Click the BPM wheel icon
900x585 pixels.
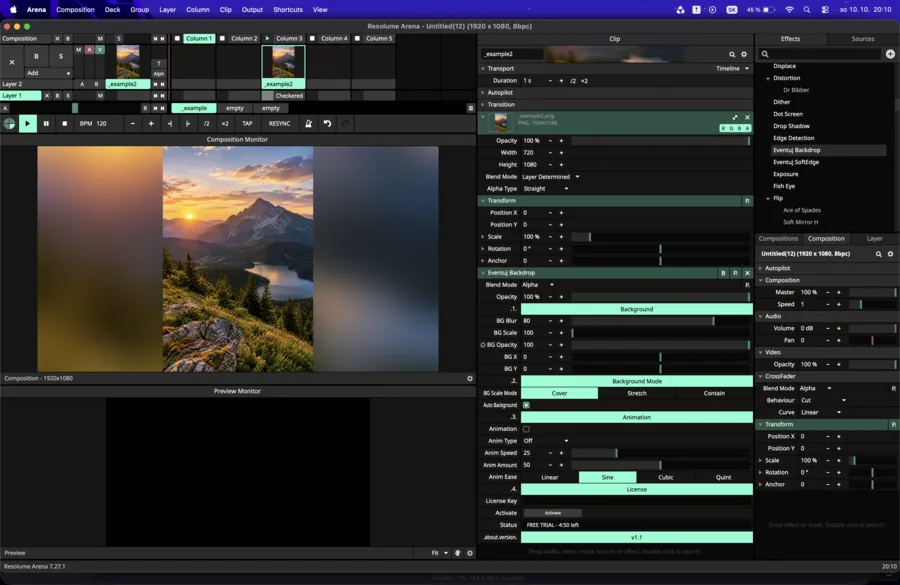9,123
